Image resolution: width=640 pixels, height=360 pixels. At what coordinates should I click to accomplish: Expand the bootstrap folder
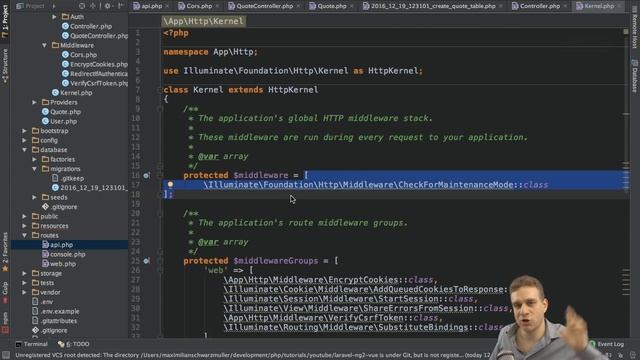pyautogui.click(x=25, y=131)
